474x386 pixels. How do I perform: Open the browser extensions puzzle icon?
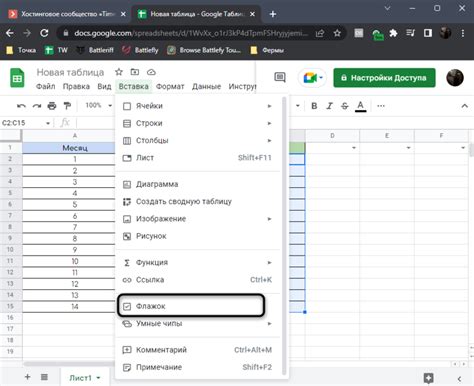[393, 33]
